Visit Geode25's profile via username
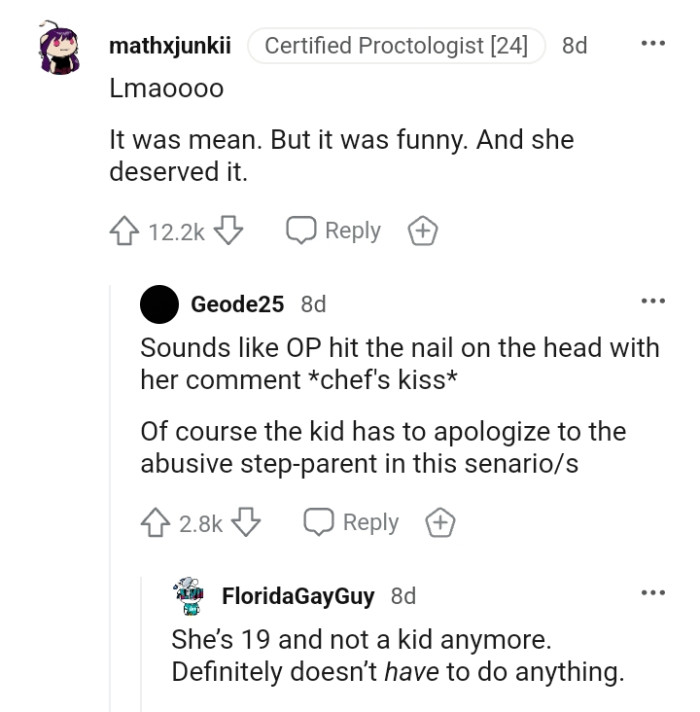700x712 pixels. [x=237, y=303]
